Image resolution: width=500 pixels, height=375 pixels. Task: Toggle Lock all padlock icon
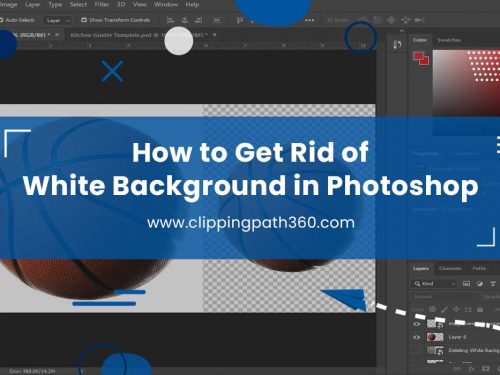(x=480, y=310)
